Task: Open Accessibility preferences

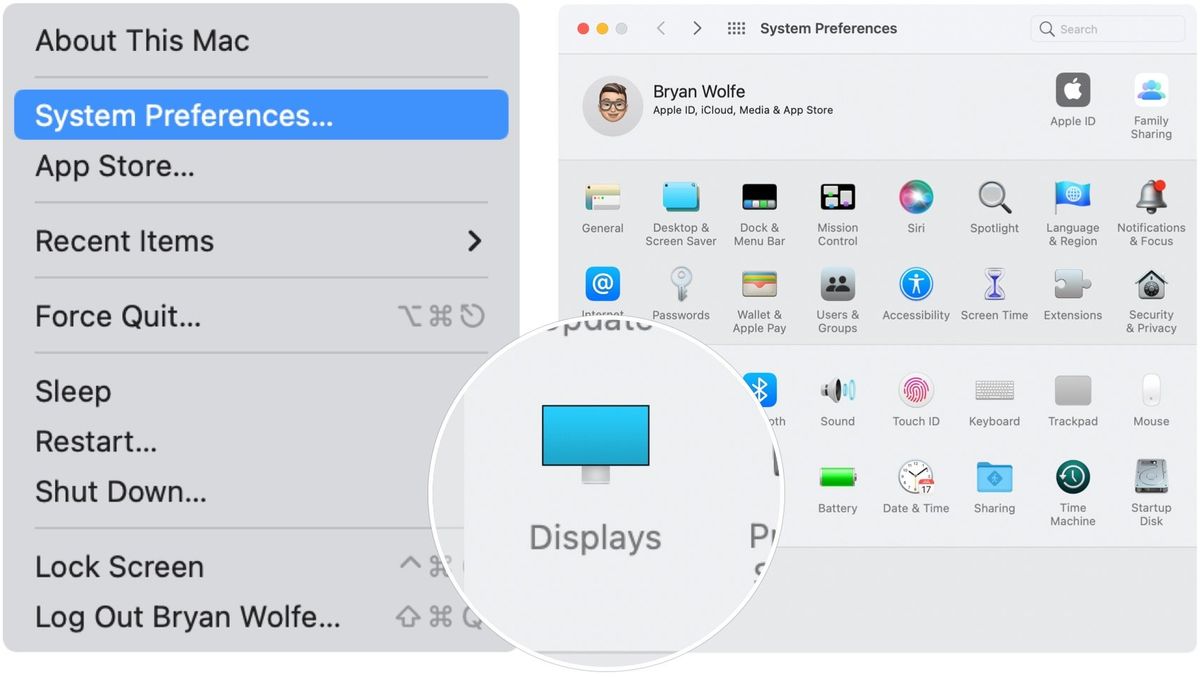Action: [x=915, y=287]
